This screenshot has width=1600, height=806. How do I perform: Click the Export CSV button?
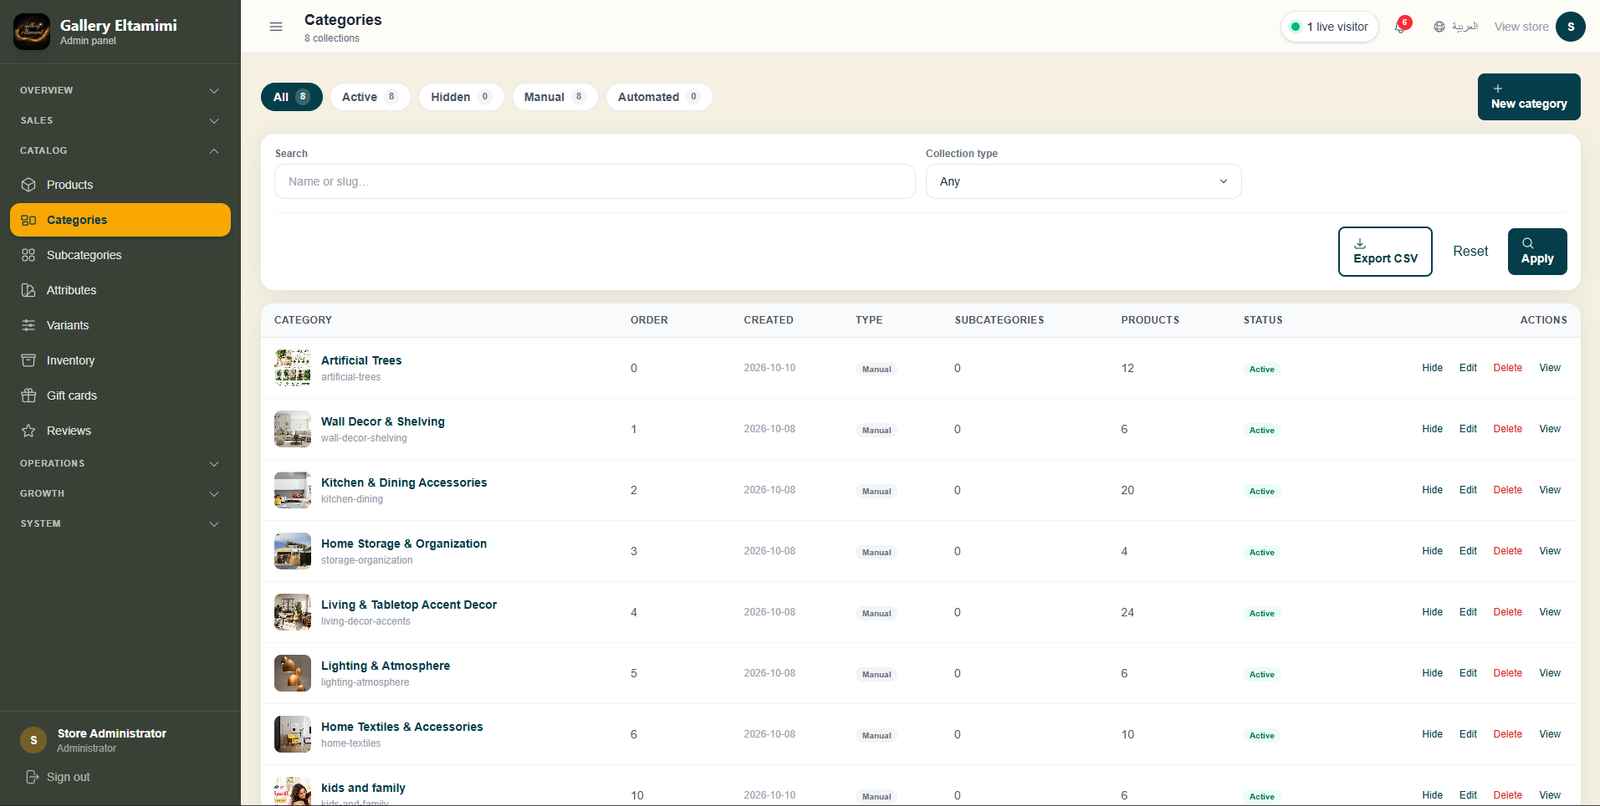pos(1385,251)
